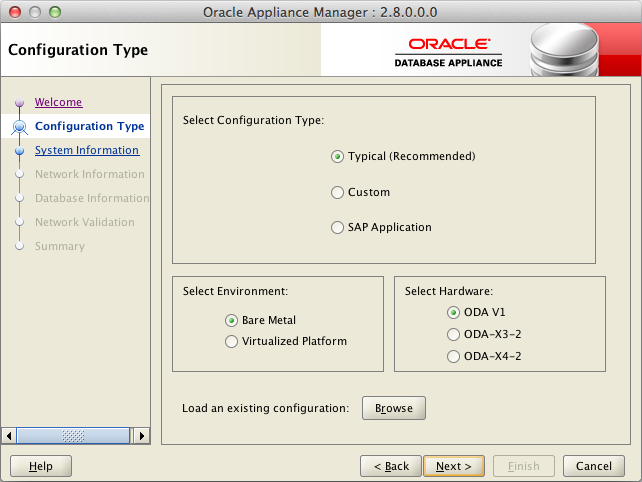Click the Select Hardware label
This screenshot has width=642, height=482.
[449, 291]
